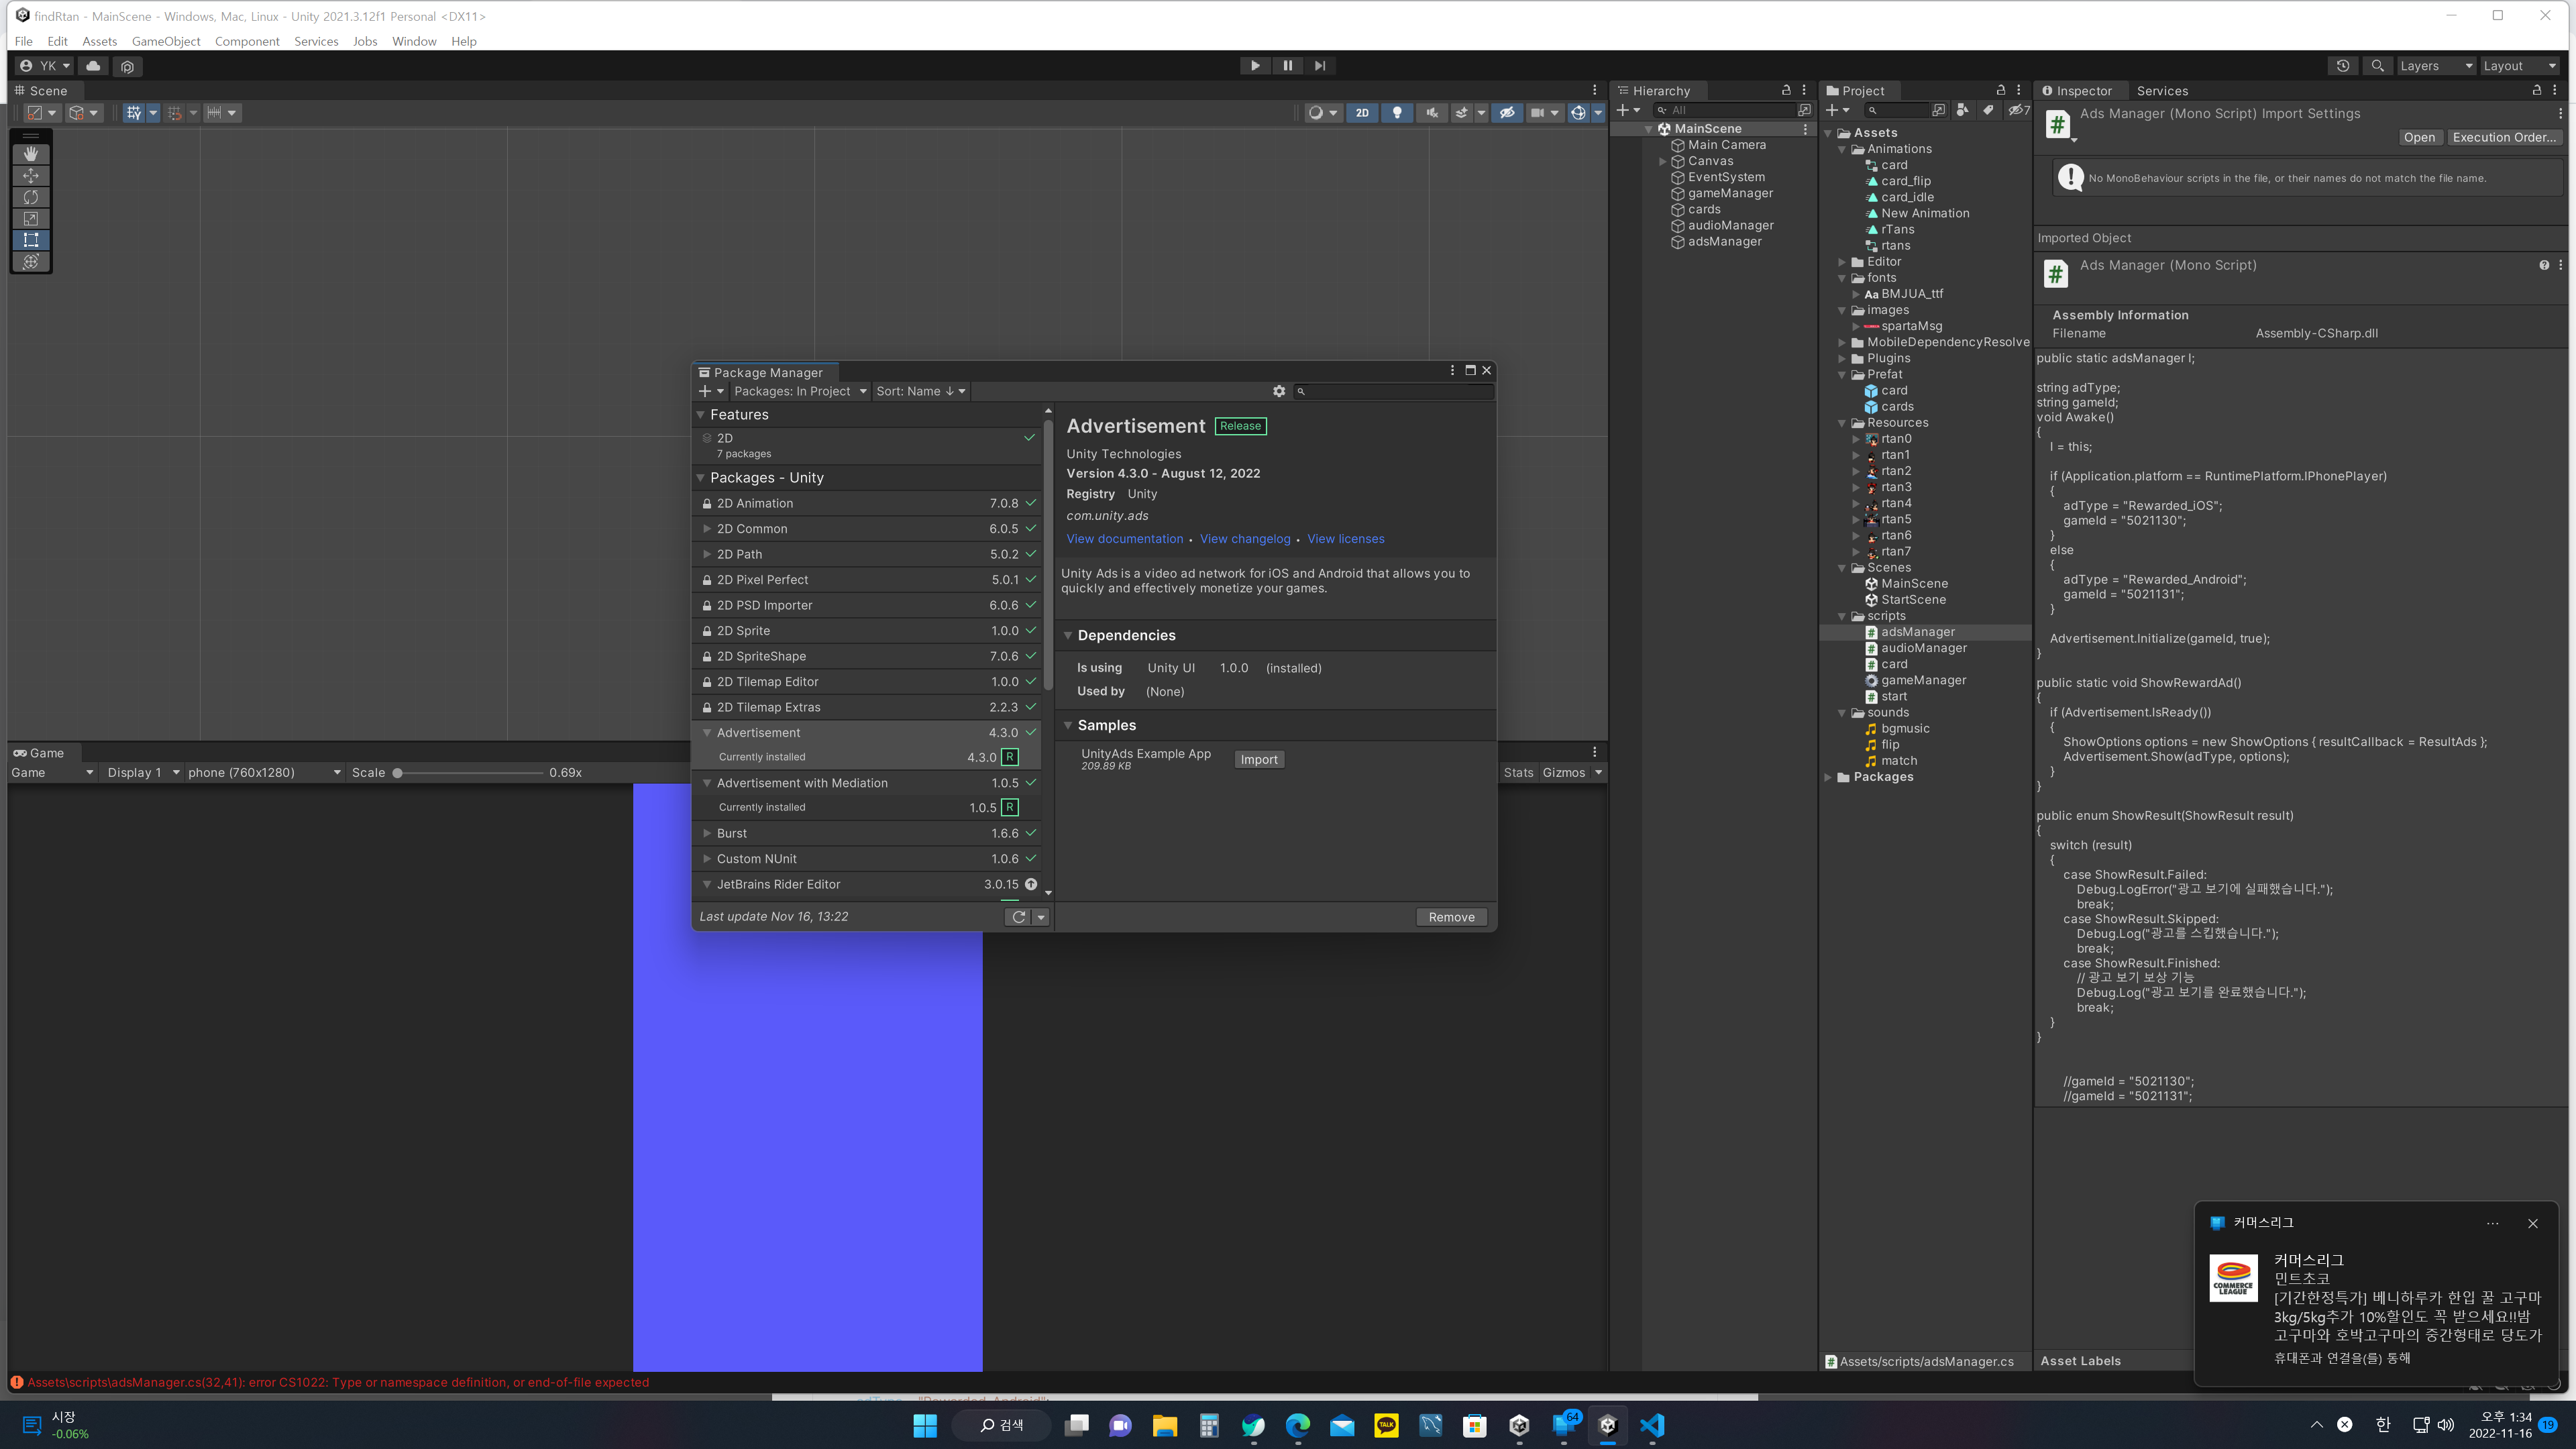Import UnityAds Example App sample
The image size is (2576, 1449).
point(1259,760)
